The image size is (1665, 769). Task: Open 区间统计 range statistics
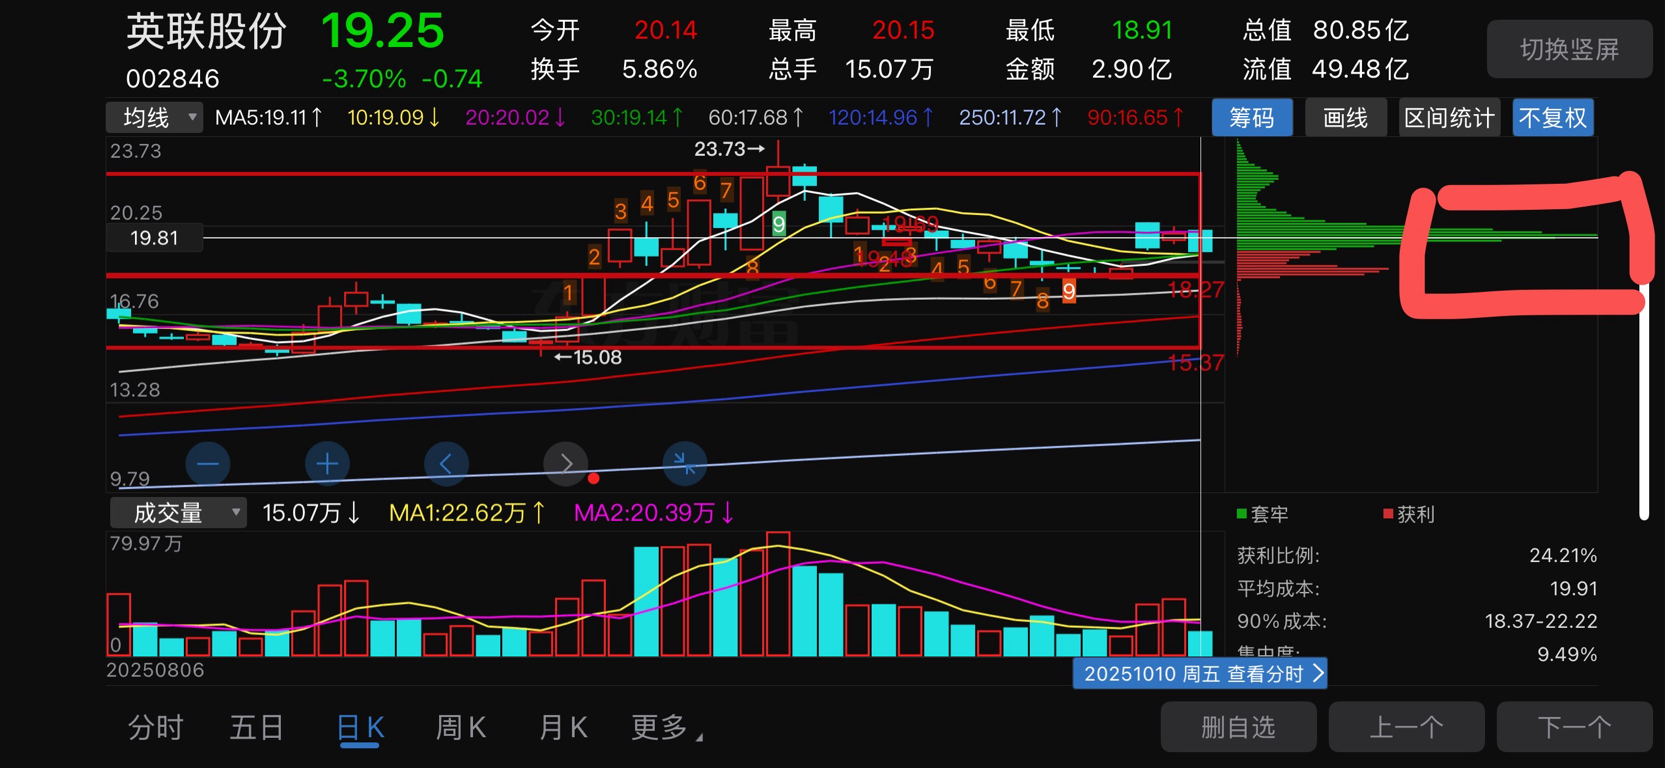tap(1449, 118)
